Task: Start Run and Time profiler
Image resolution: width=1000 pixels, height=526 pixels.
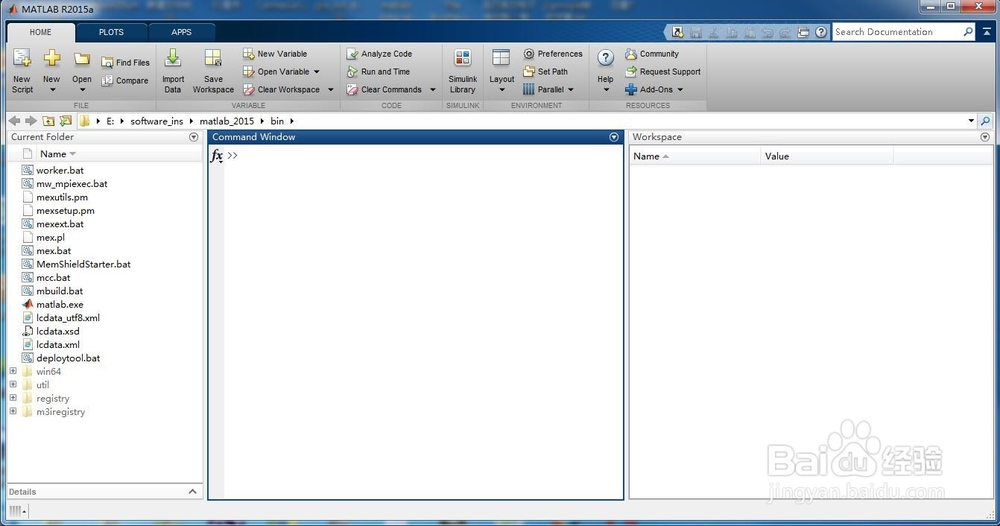Action: coord(379,71)
